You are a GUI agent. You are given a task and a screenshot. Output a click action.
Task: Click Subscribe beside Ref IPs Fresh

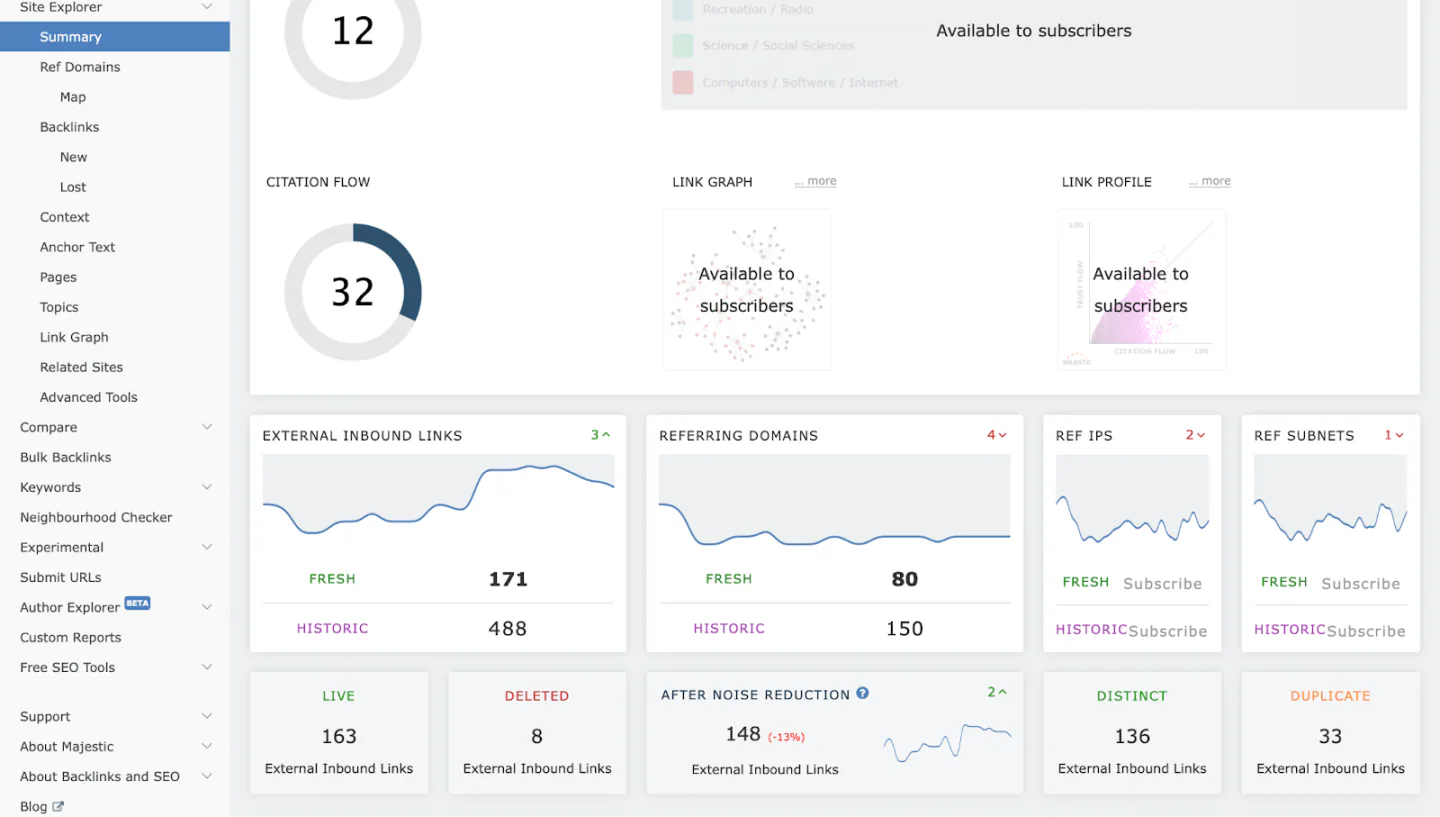click(1162, 584)
